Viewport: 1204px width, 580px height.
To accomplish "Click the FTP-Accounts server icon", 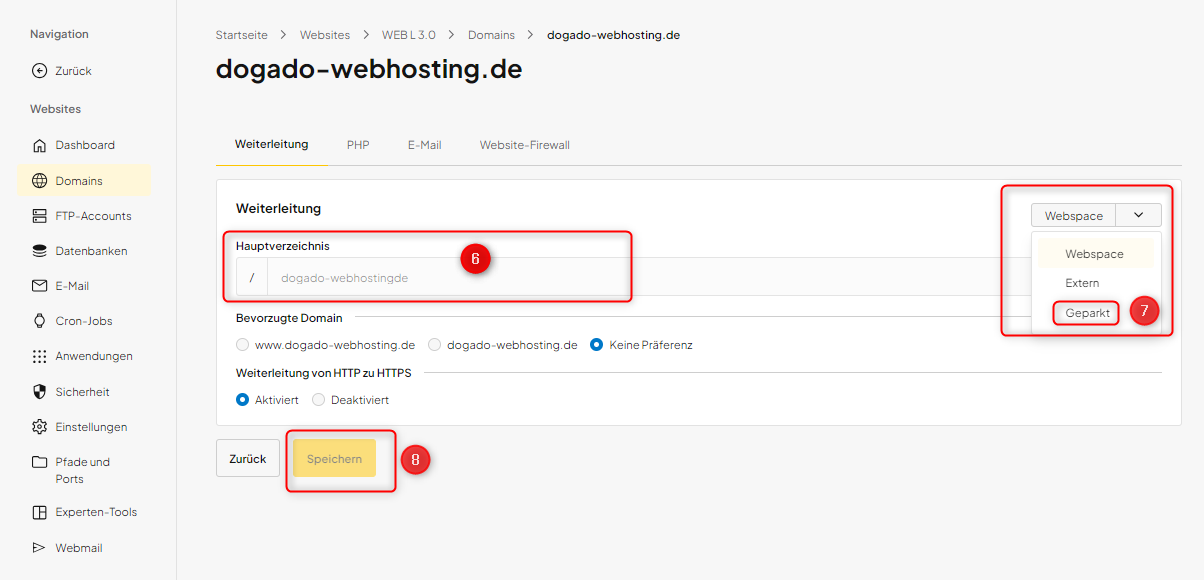I will click(40, 216).
